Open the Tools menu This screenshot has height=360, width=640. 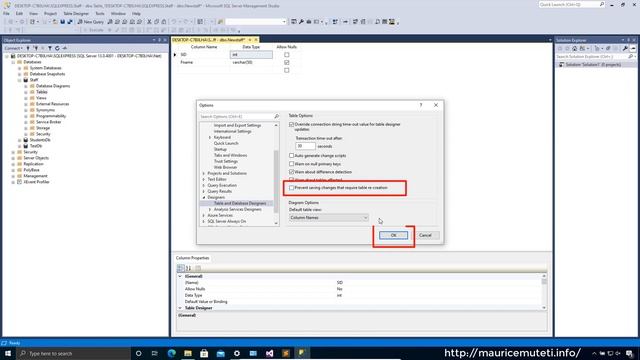coord(100,13)
